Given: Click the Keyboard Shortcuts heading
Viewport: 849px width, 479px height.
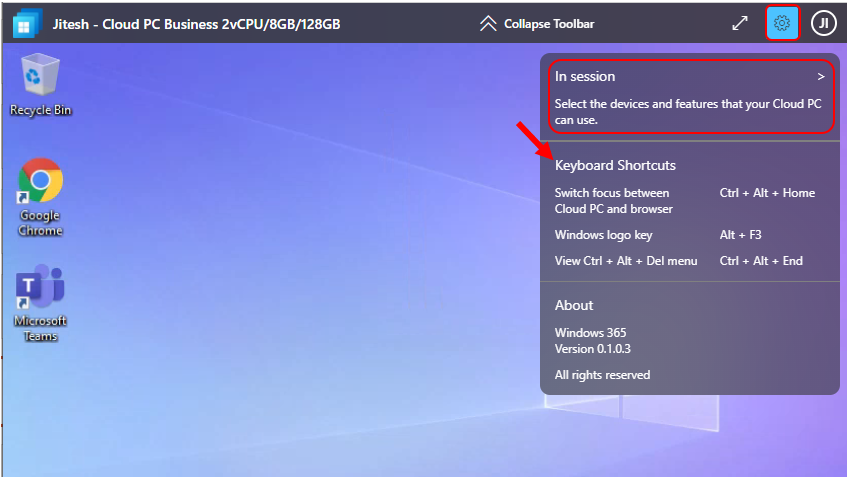Looking at the screenshot, I should [x=615, y=165].
